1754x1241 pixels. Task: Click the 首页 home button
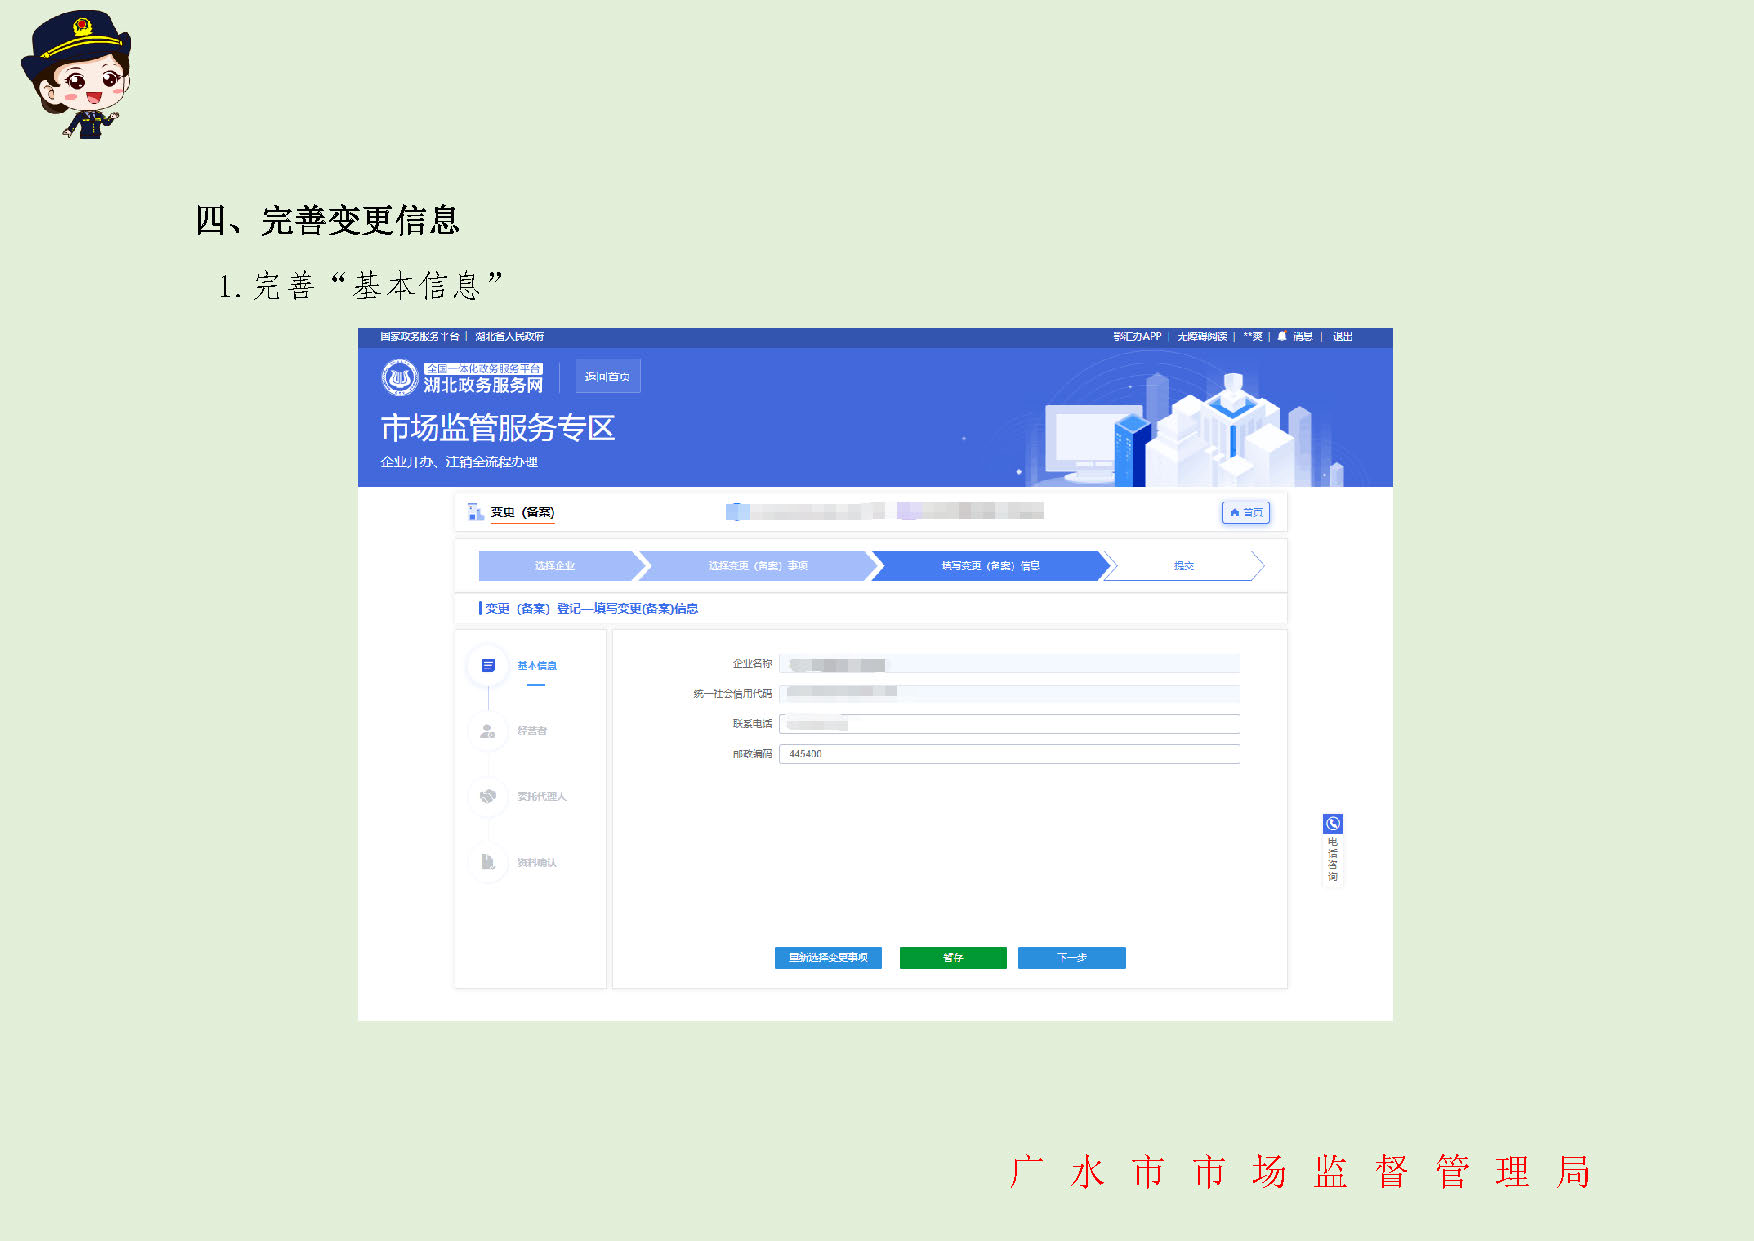click(1246, 512)
